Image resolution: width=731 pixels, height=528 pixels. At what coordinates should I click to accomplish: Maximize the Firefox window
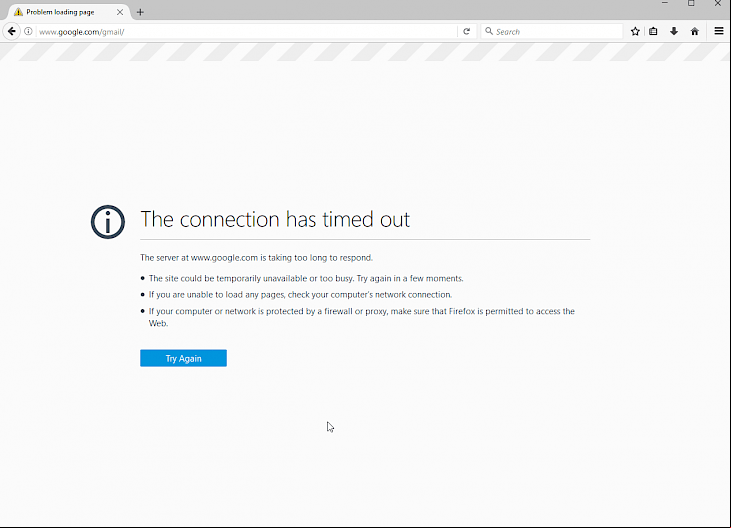[691, 4]
